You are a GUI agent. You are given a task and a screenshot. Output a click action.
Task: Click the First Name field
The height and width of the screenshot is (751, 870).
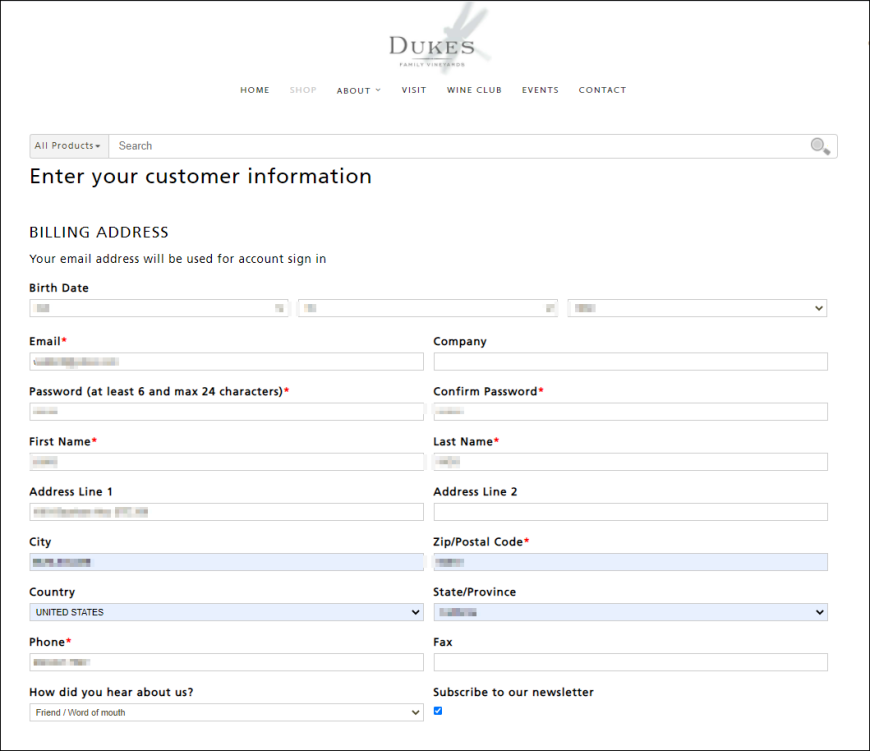coord(226,462)
